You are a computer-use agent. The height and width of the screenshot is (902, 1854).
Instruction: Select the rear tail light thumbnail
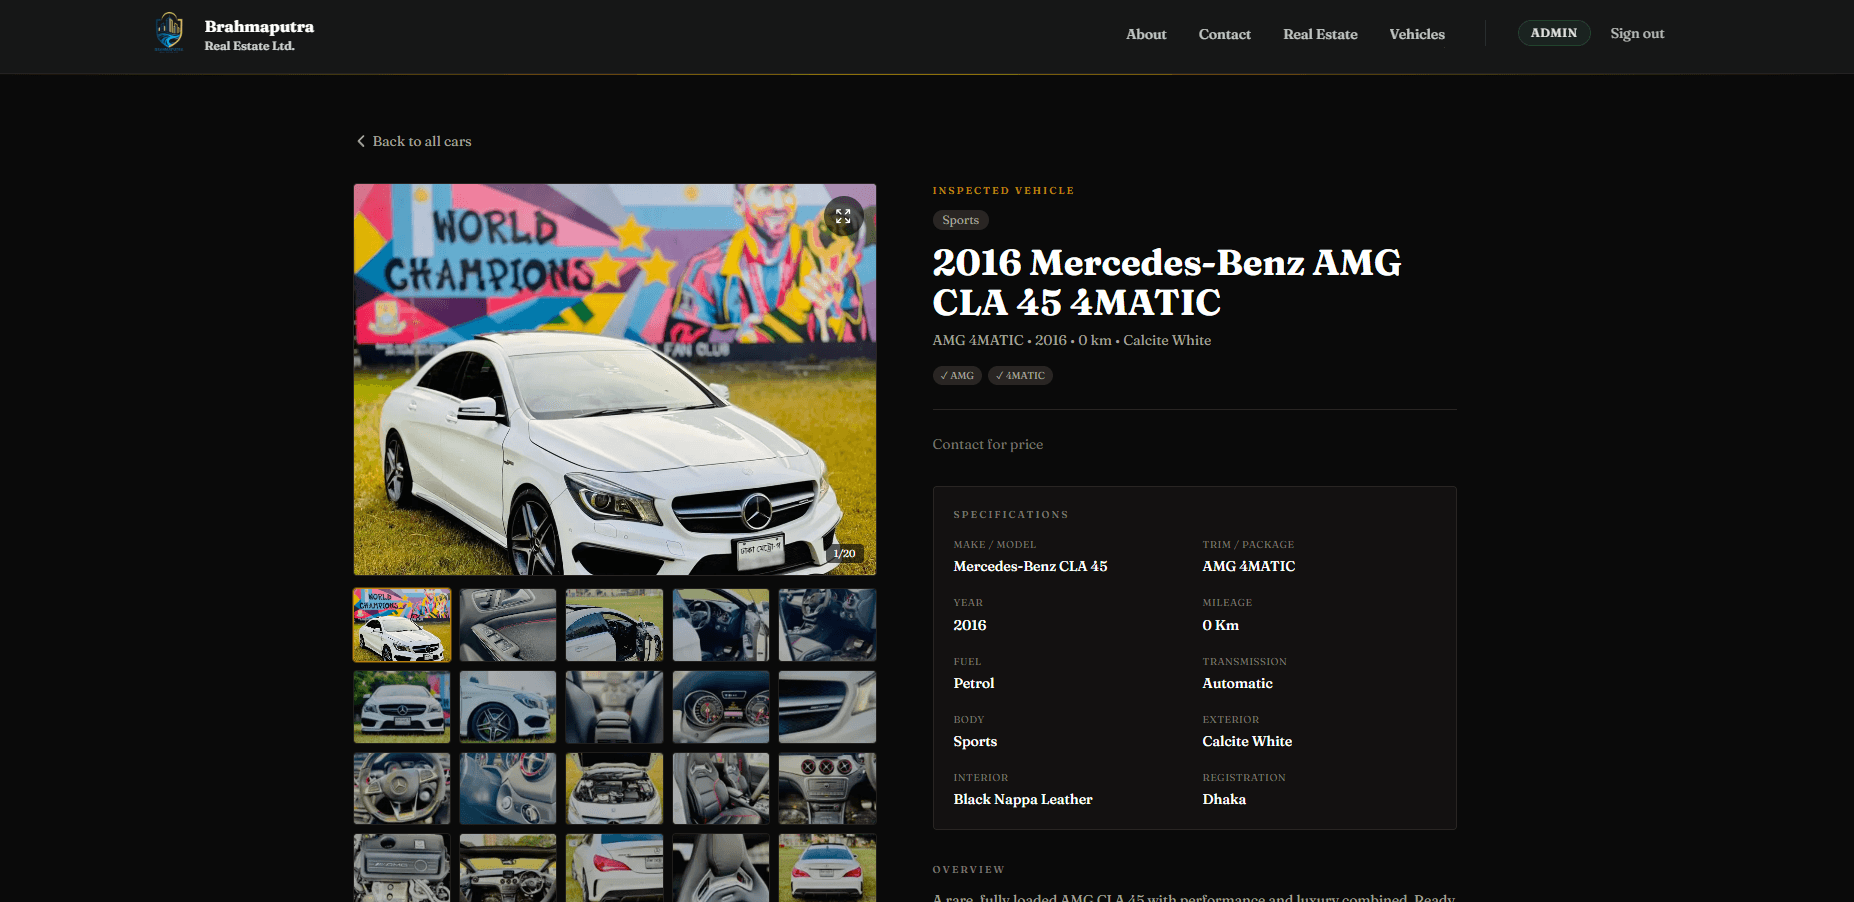tap(614, 868)
